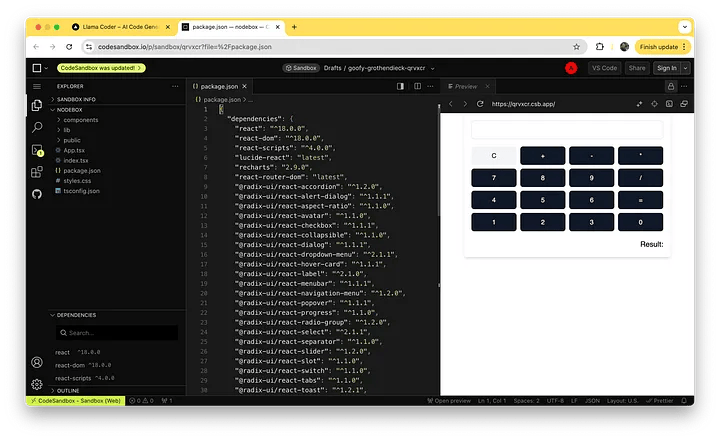Image resolution: width=720 pixels, height=440 pixels.
Task: Open dropdown arrow beside Sign In
Action: coord(687,68)
